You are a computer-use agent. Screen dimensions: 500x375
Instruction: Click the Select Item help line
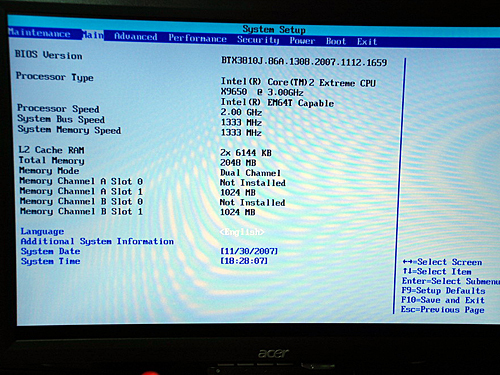click(437, 272)
